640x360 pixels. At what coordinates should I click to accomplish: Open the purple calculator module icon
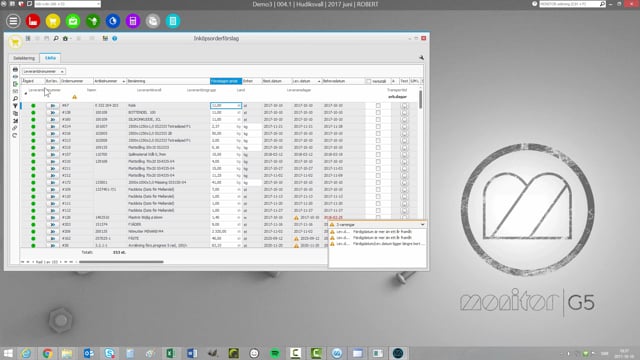pos(133,21)
